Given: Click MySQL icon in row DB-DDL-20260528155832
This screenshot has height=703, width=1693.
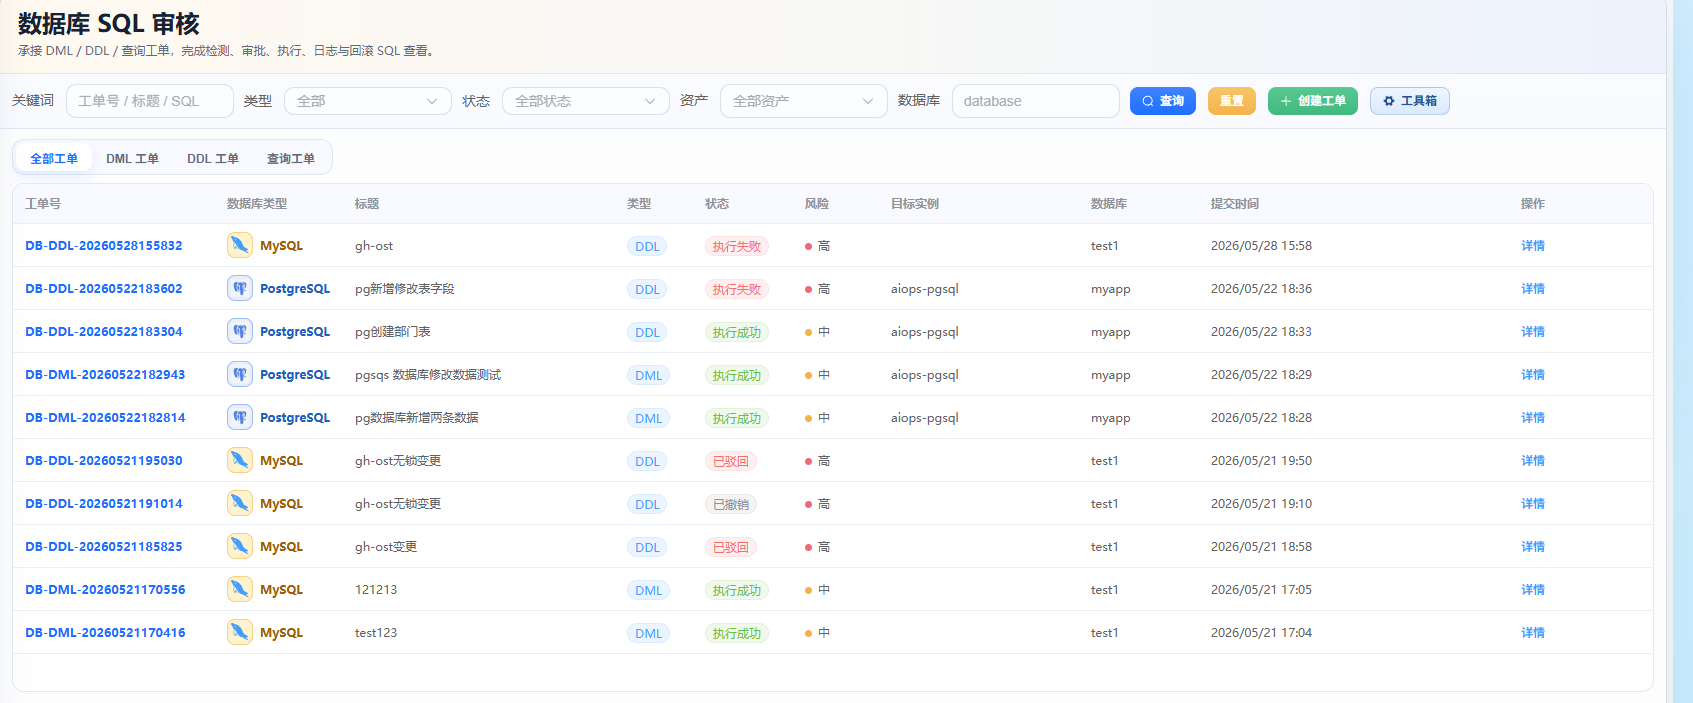Looking at the screenshot, I should pos(240,245).
